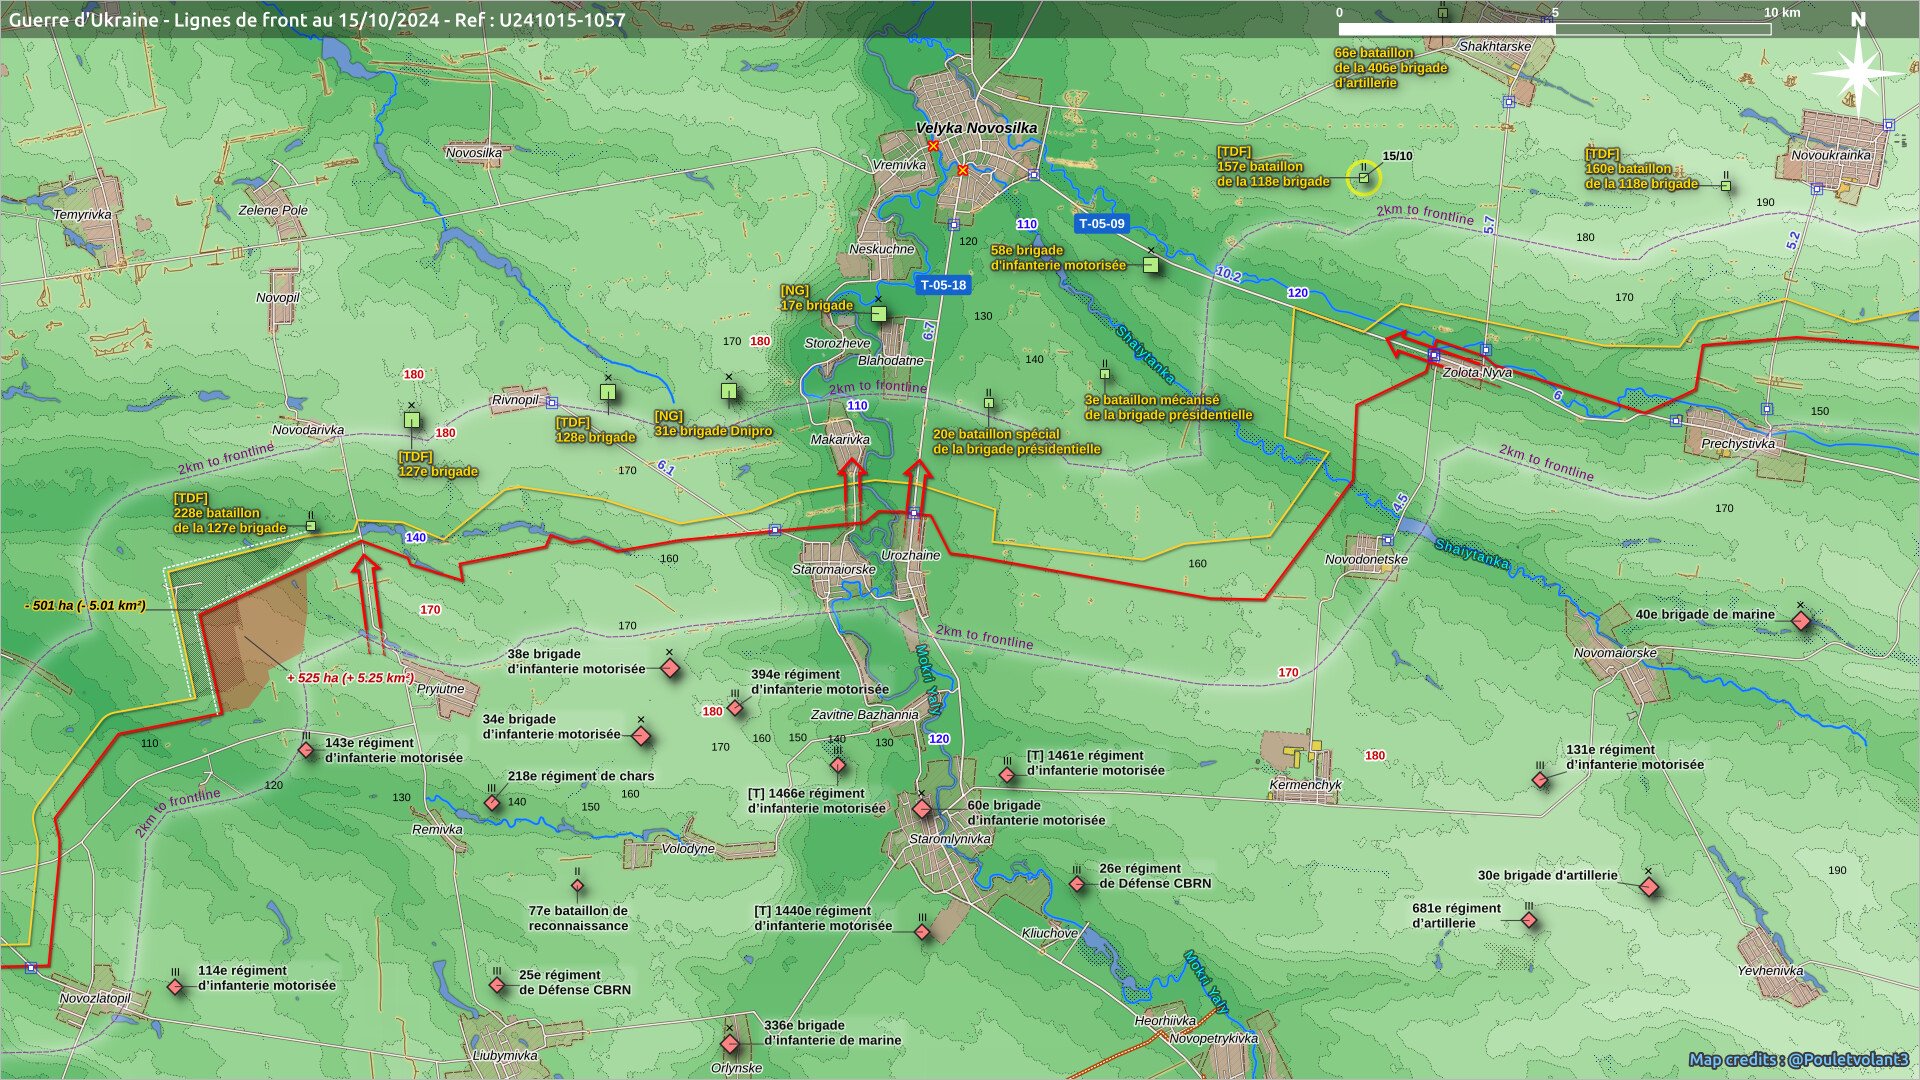Viewport: 1920px width, 1080px height.
Task: Click the Orlynske village label
Action: tap(736, 1068)
